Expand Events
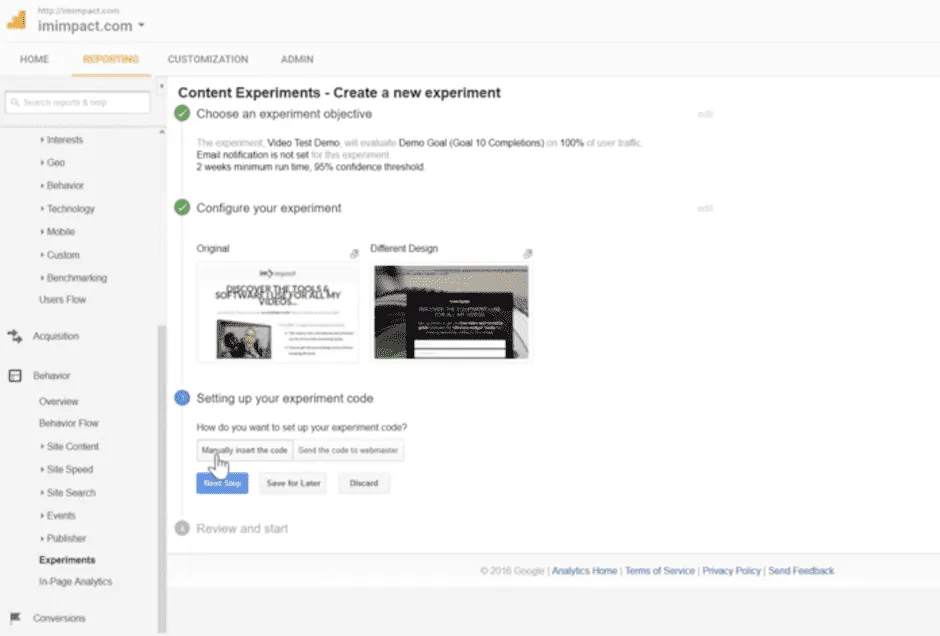 (58, 516)
